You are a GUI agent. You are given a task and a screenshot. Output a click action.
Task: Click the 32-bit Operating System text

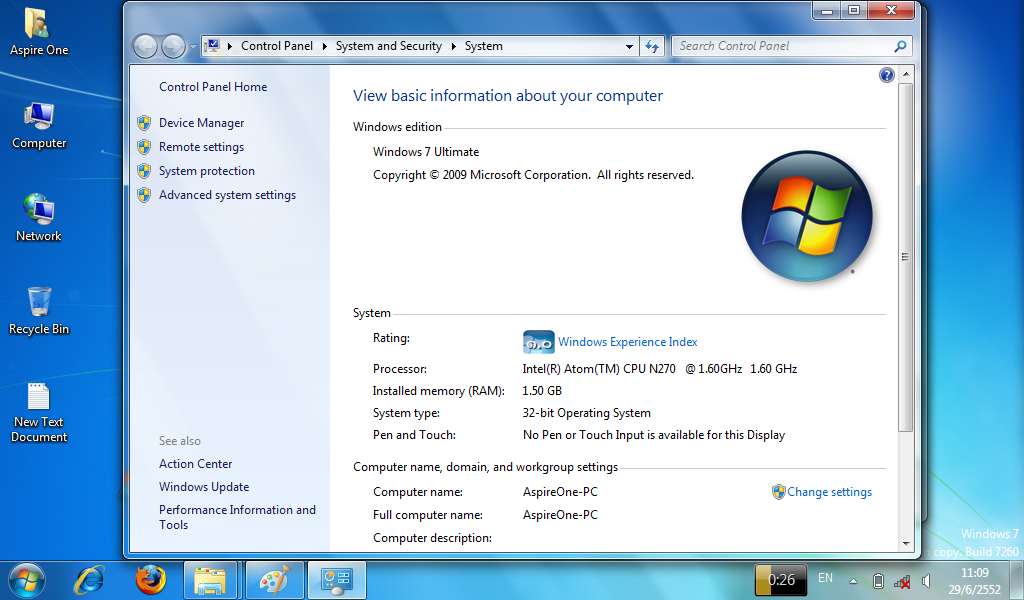pos(586,413)
